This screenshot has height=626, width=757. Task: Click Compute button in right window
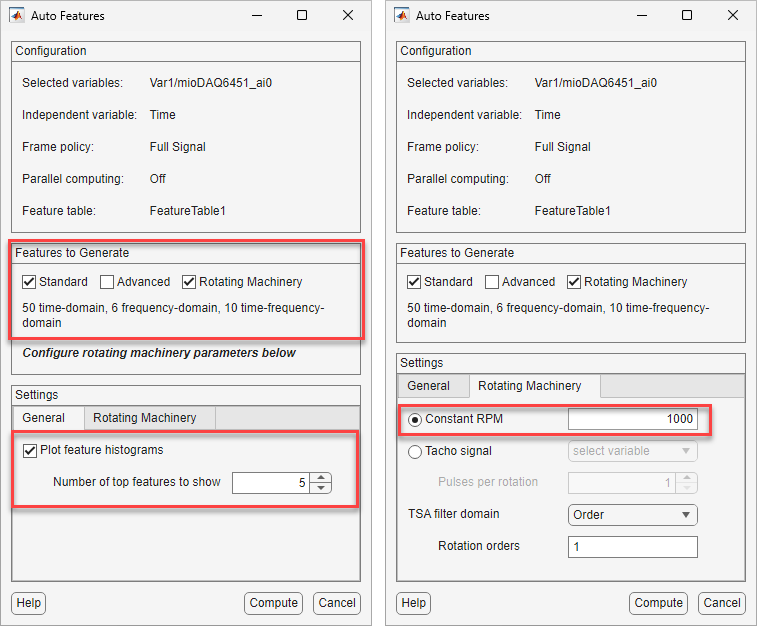click(658, 603)
